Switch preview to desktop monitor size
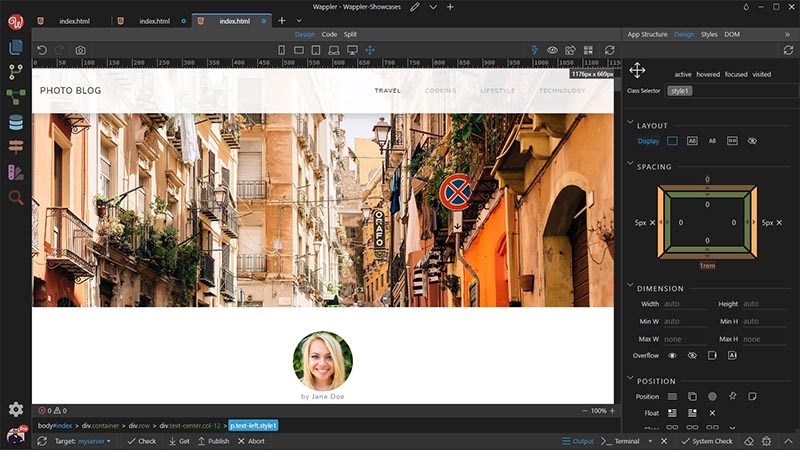The height and width of the screenshot is (450, 800). (352, 50)
